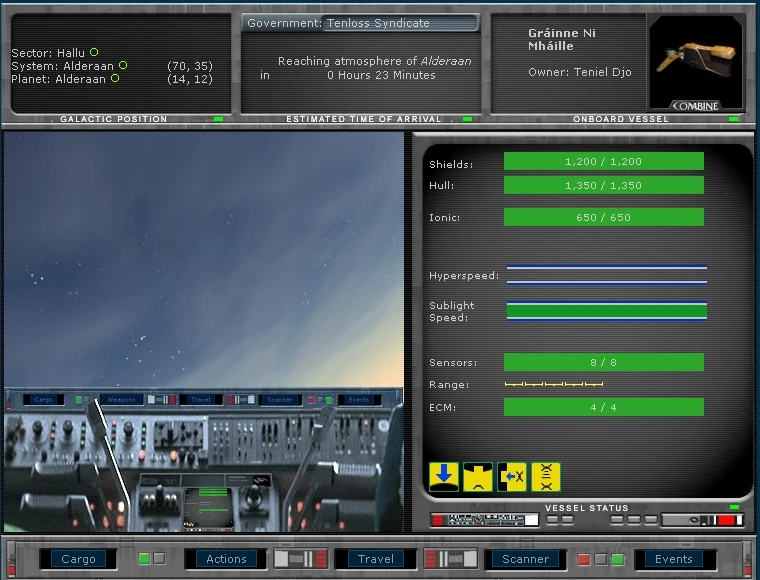Click the yellow icon with two X marks

tap(546, 477)
